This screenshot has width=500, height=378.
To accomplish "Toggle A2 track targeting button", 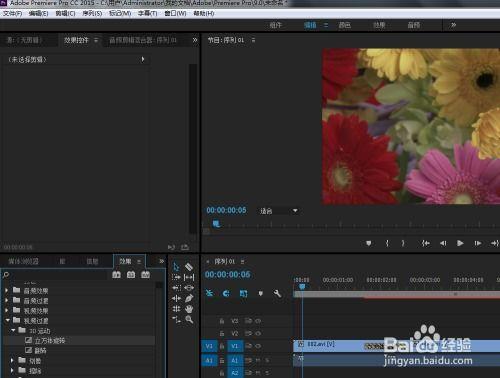I will (x=235, y=373).
